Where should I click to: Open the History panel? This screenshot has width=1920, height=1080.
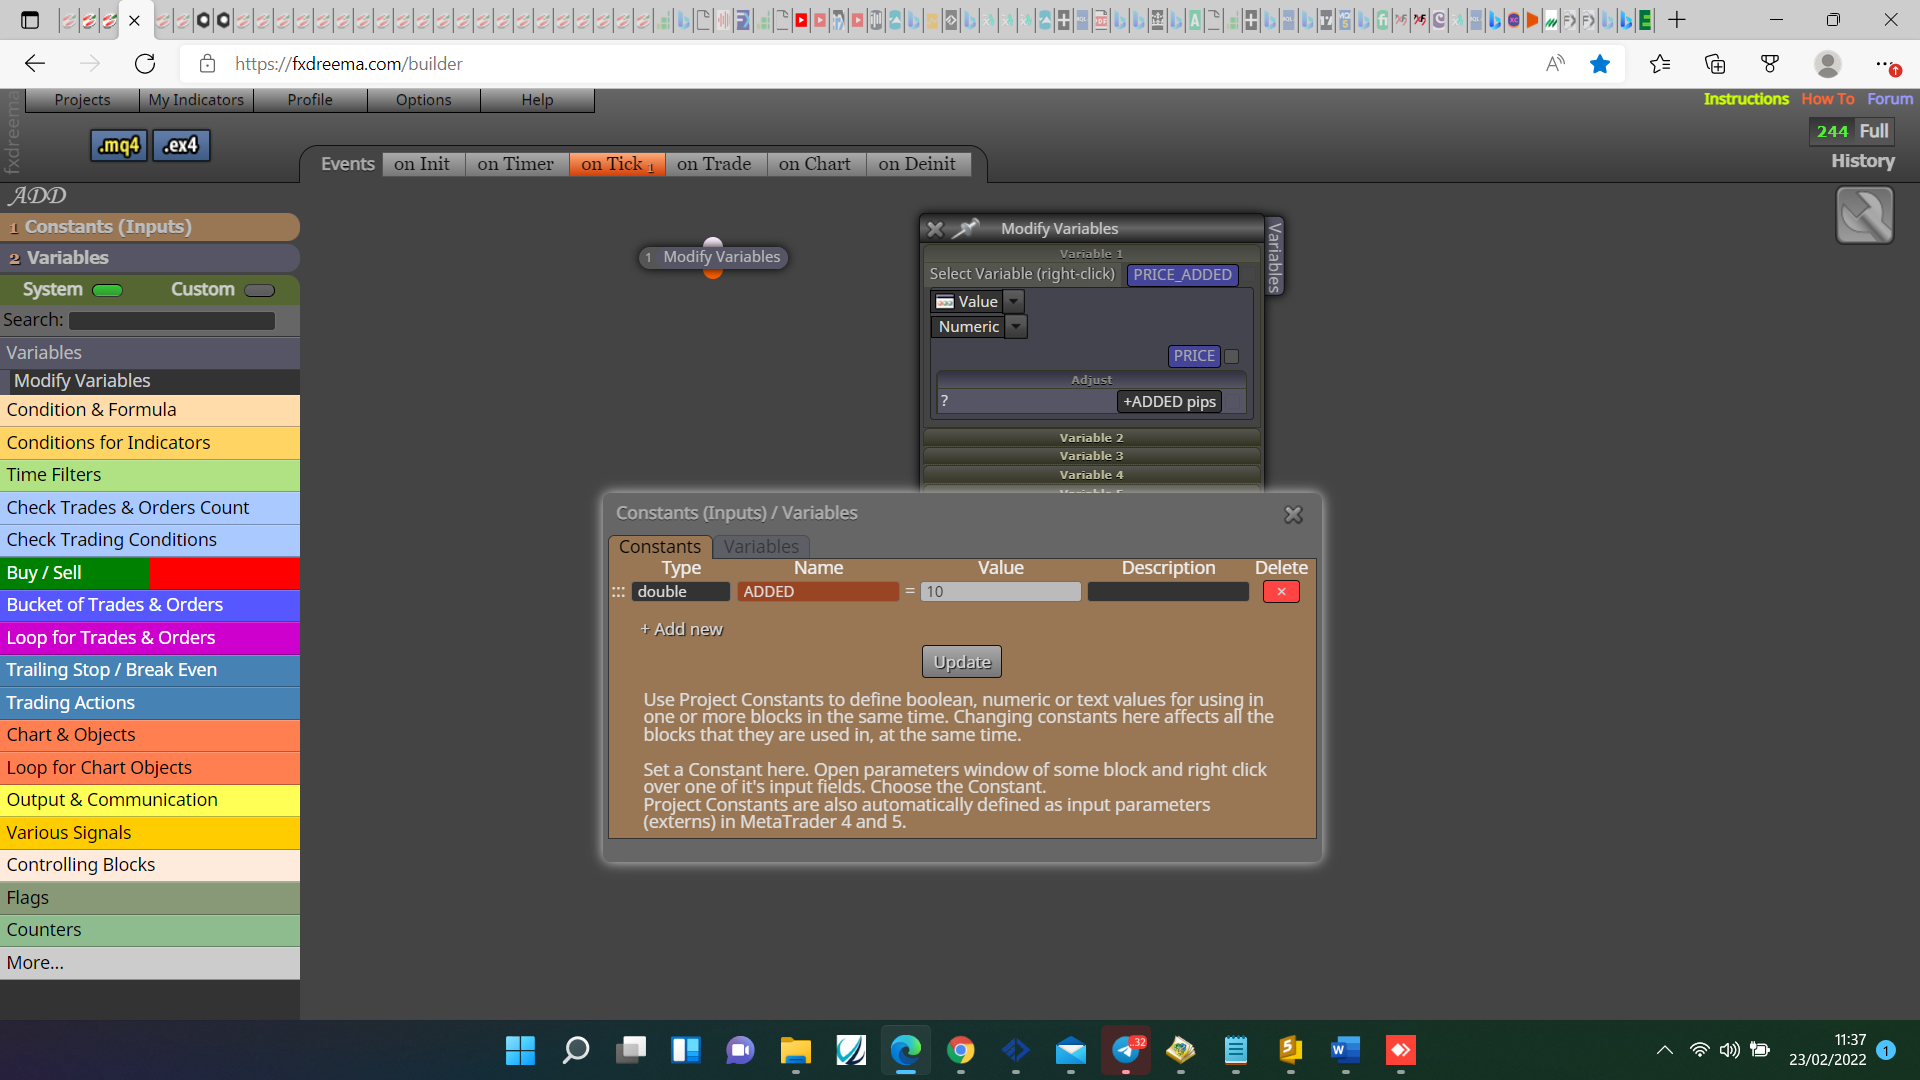pos(1863,161)
